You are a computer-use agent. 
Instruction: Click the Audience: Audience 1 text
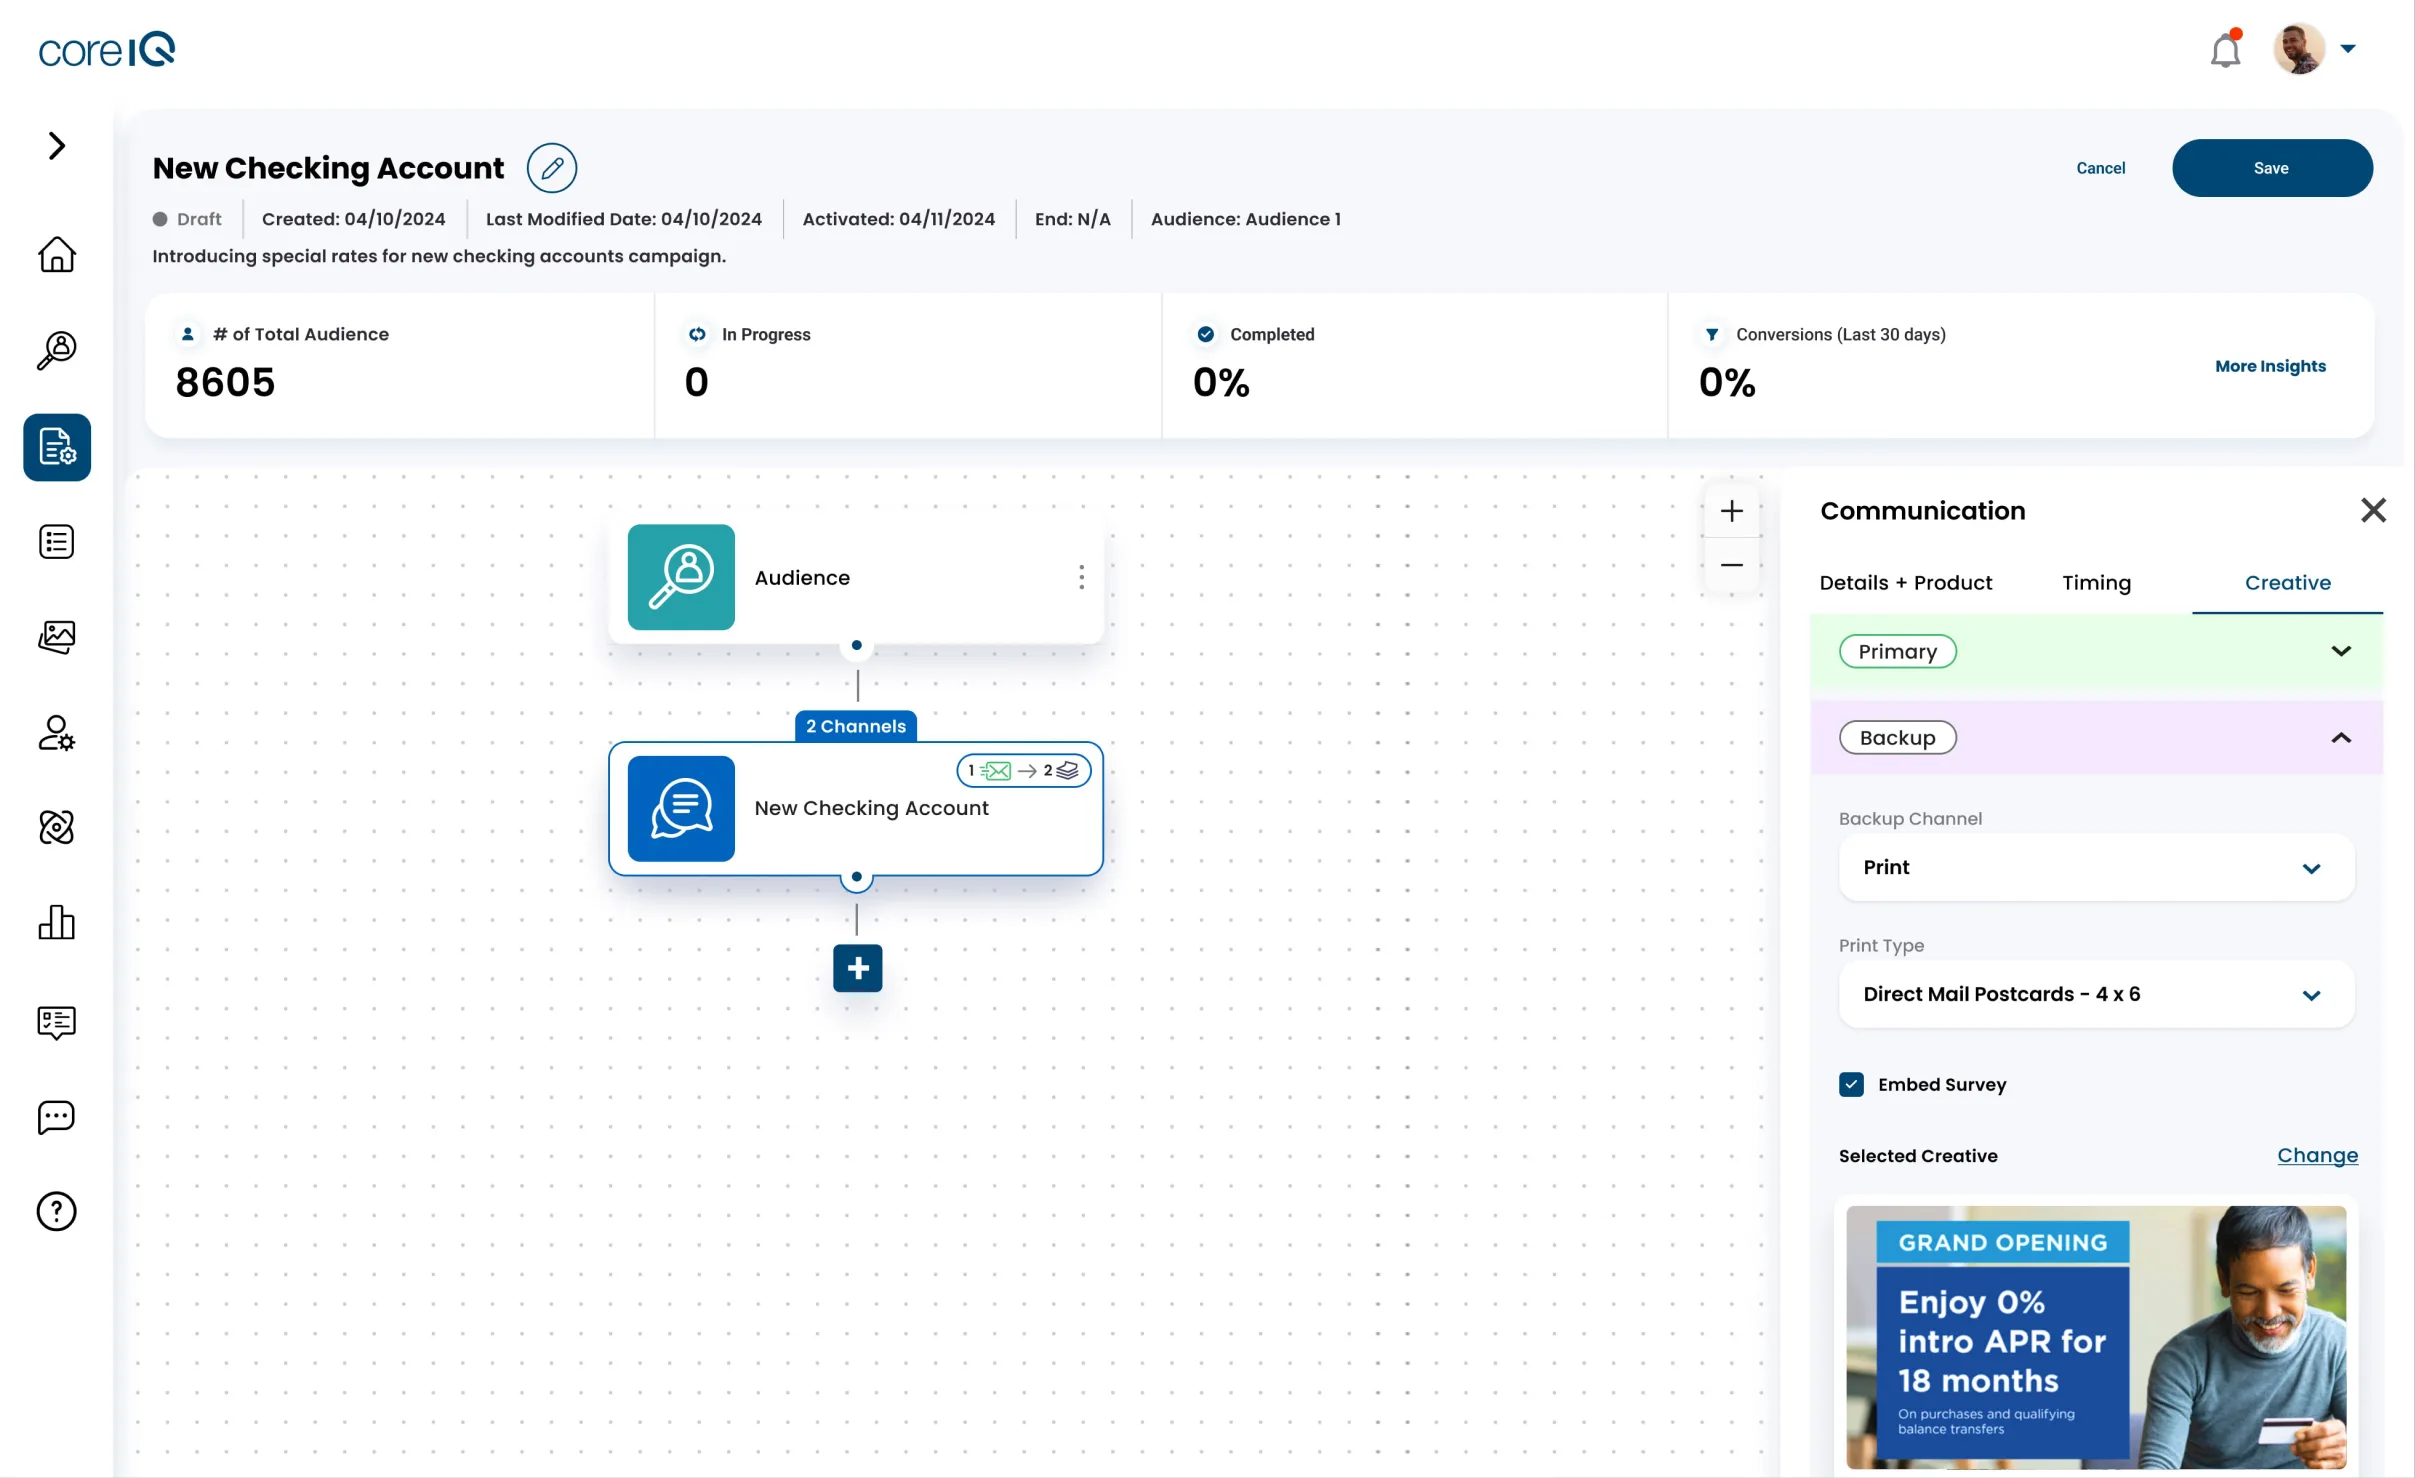1246,219
